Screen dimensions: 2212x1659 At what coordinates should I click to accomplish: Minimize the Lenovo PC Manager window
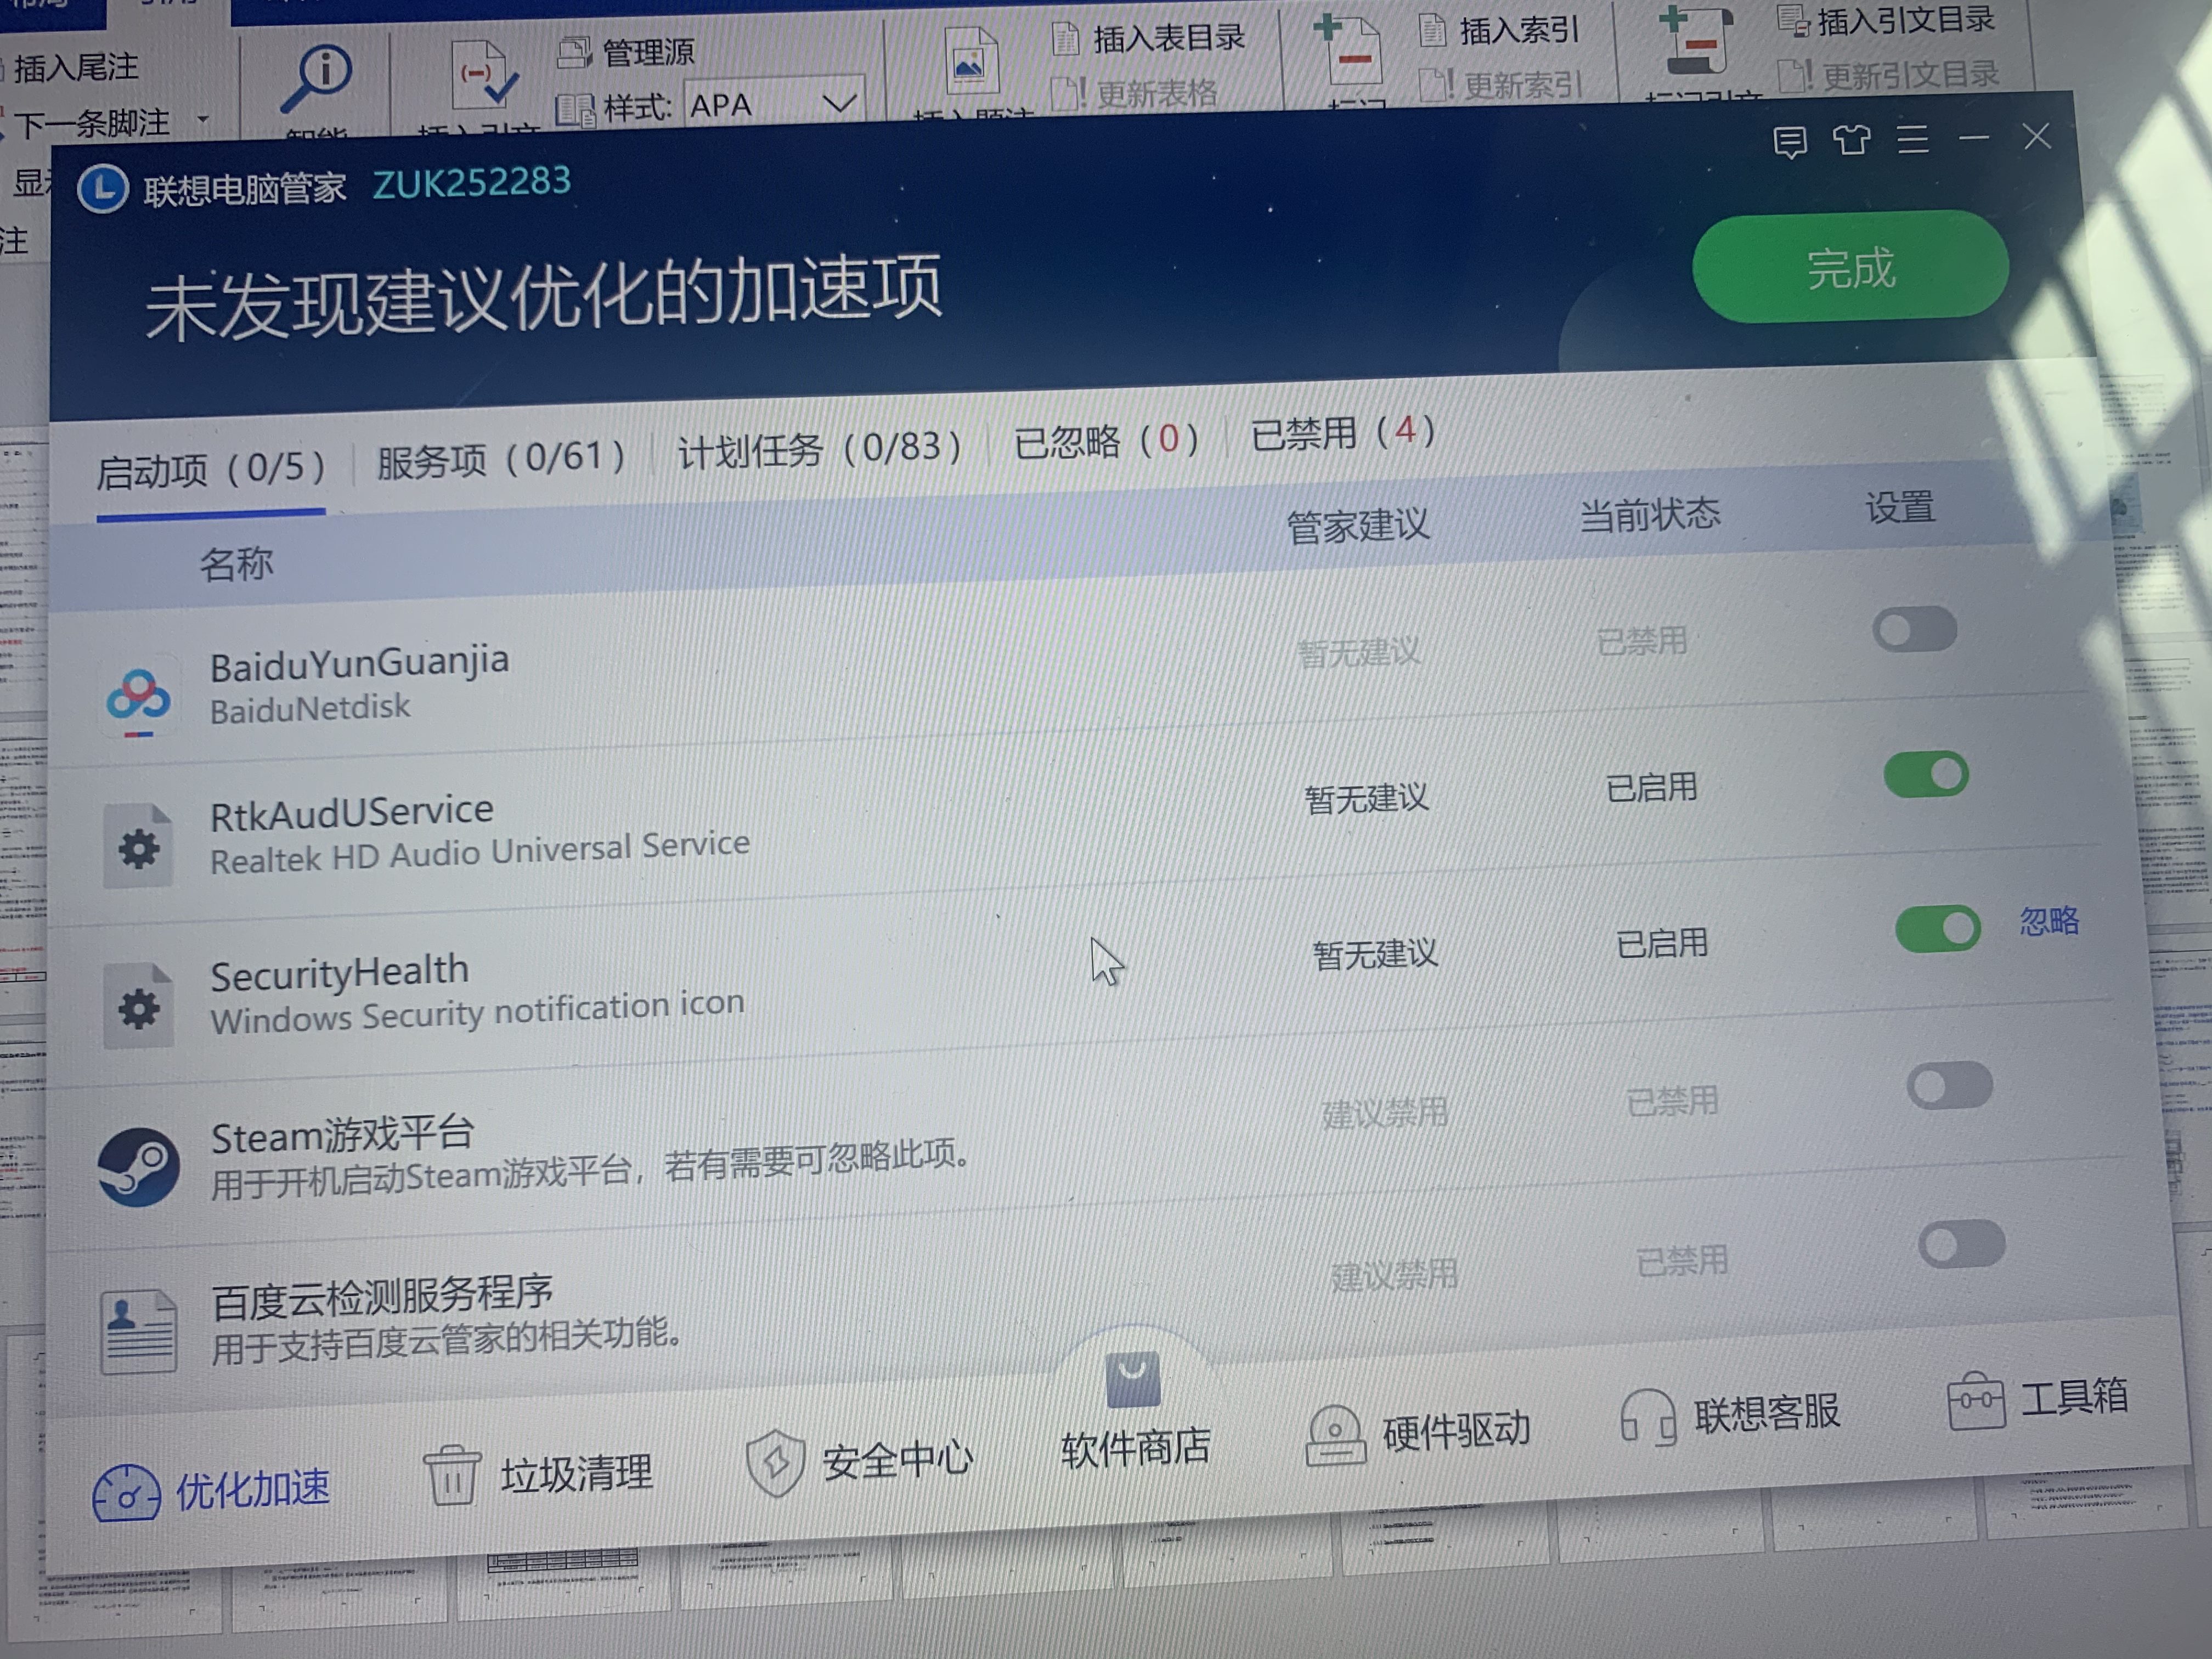pos(1973,137)
